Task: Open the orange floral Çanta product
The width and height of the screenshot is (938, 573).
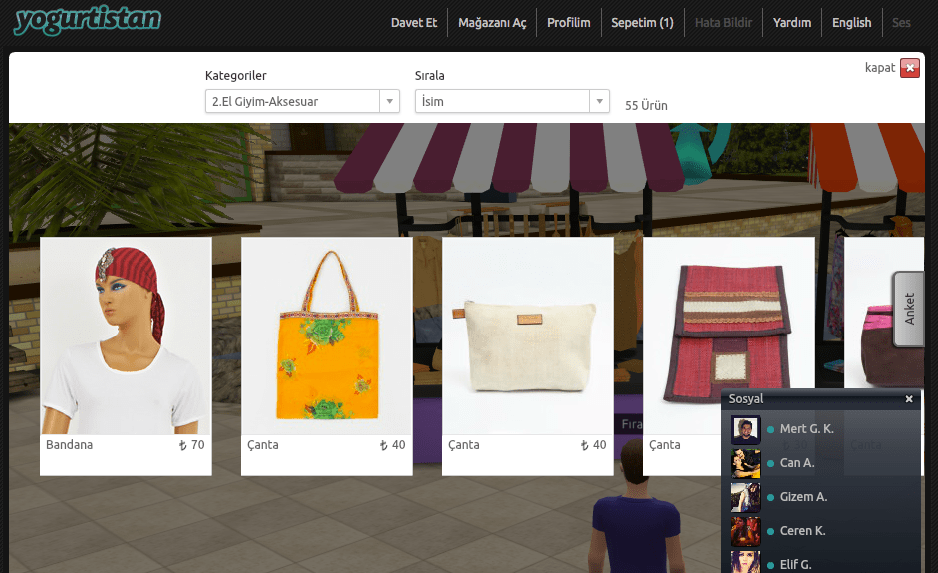Action: (326, 335)
